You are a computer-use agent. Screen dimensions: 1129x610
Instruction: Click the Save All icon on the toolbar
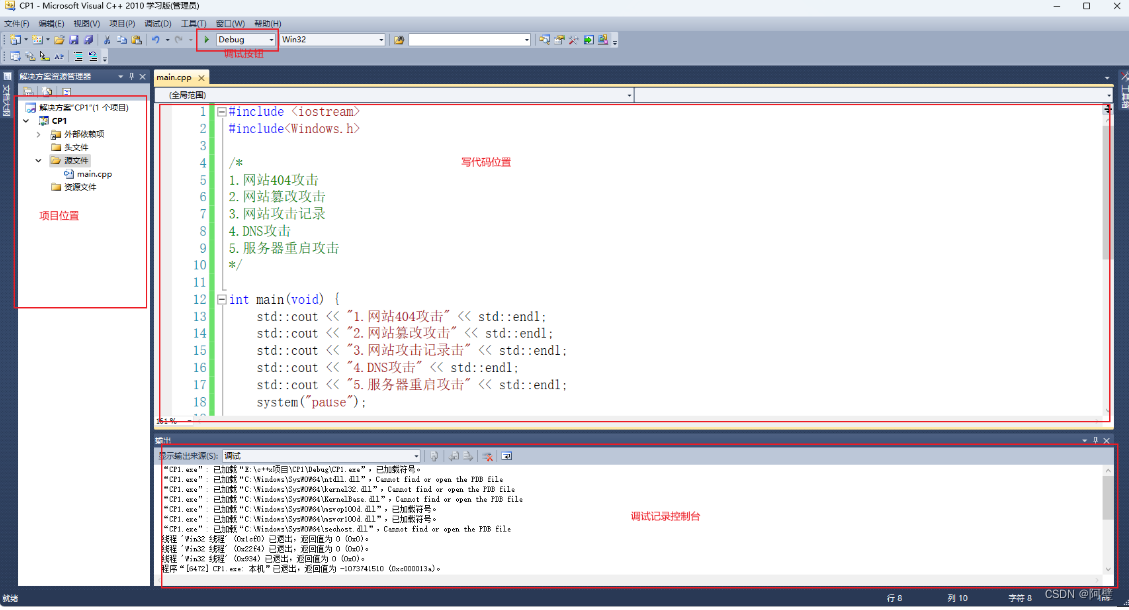point(89,40)
